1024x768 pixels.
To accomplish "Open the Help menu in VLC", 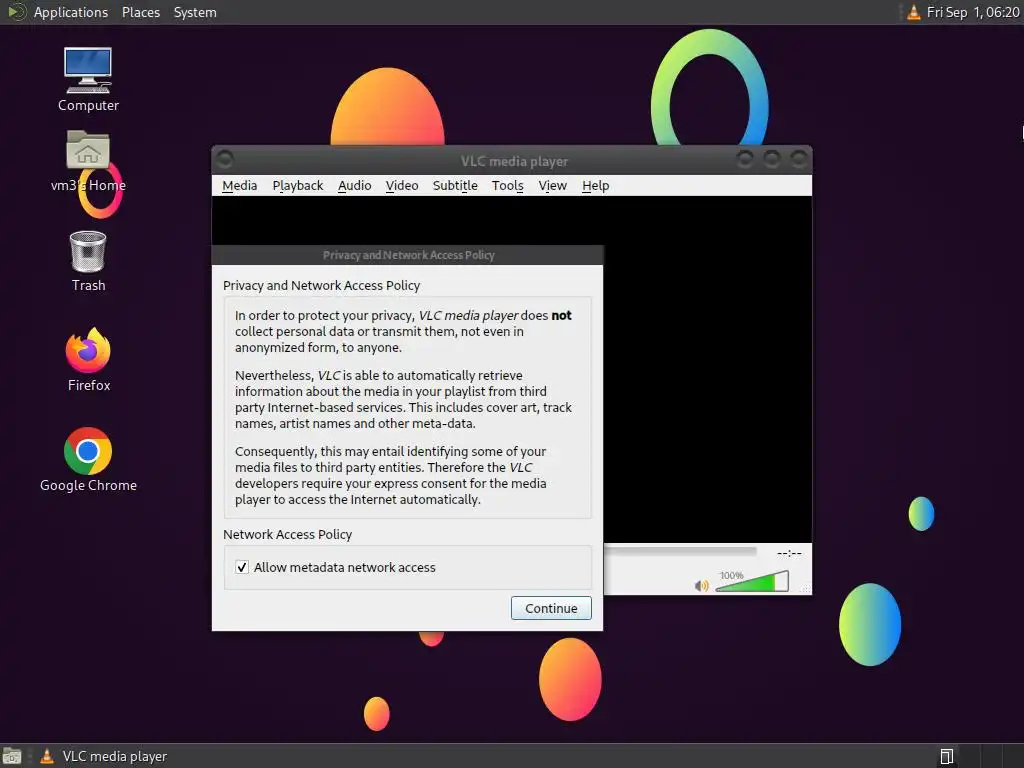I will coord(595,185).
